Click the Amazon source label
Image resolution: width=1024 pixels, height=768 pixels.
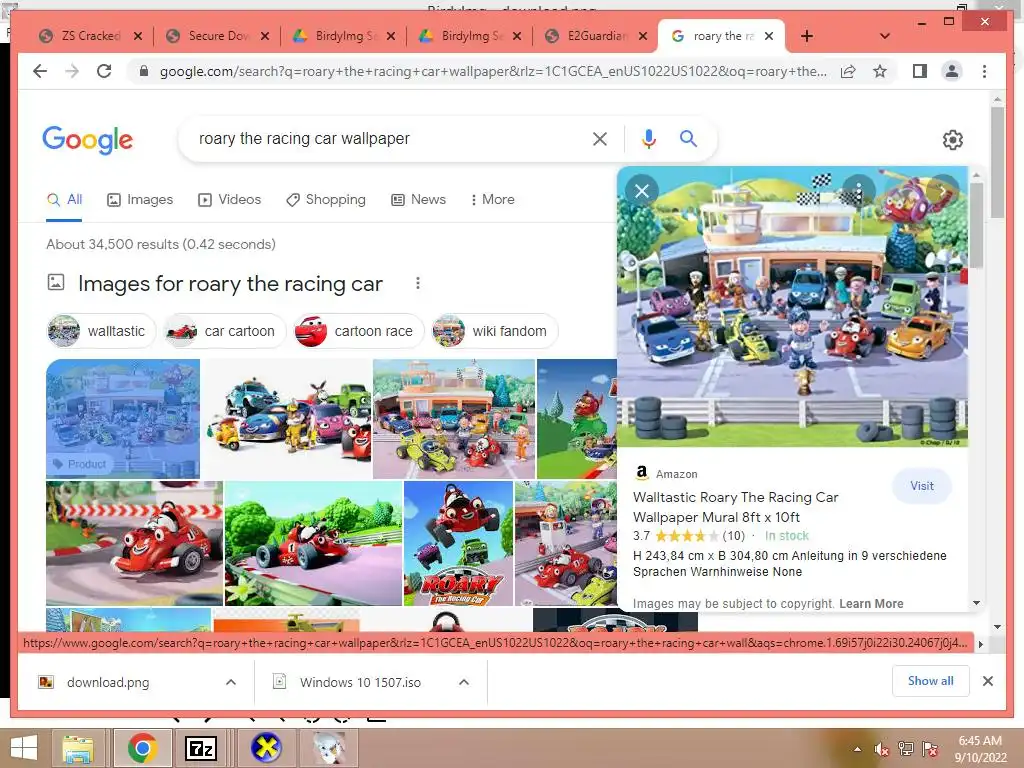point(676,474)
